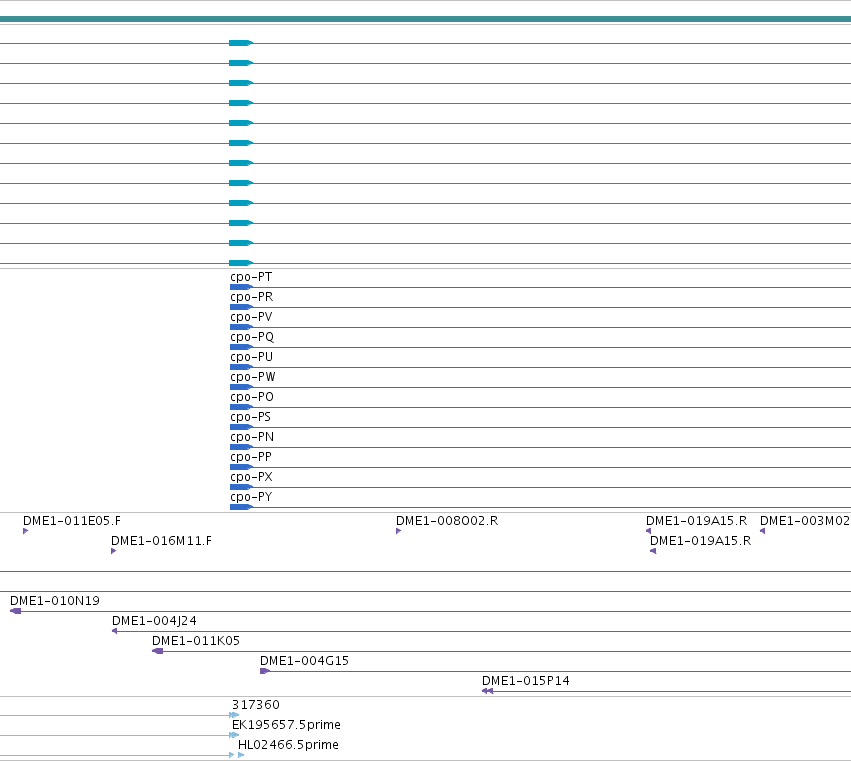Click the cpo-PN transcript label

252,437
